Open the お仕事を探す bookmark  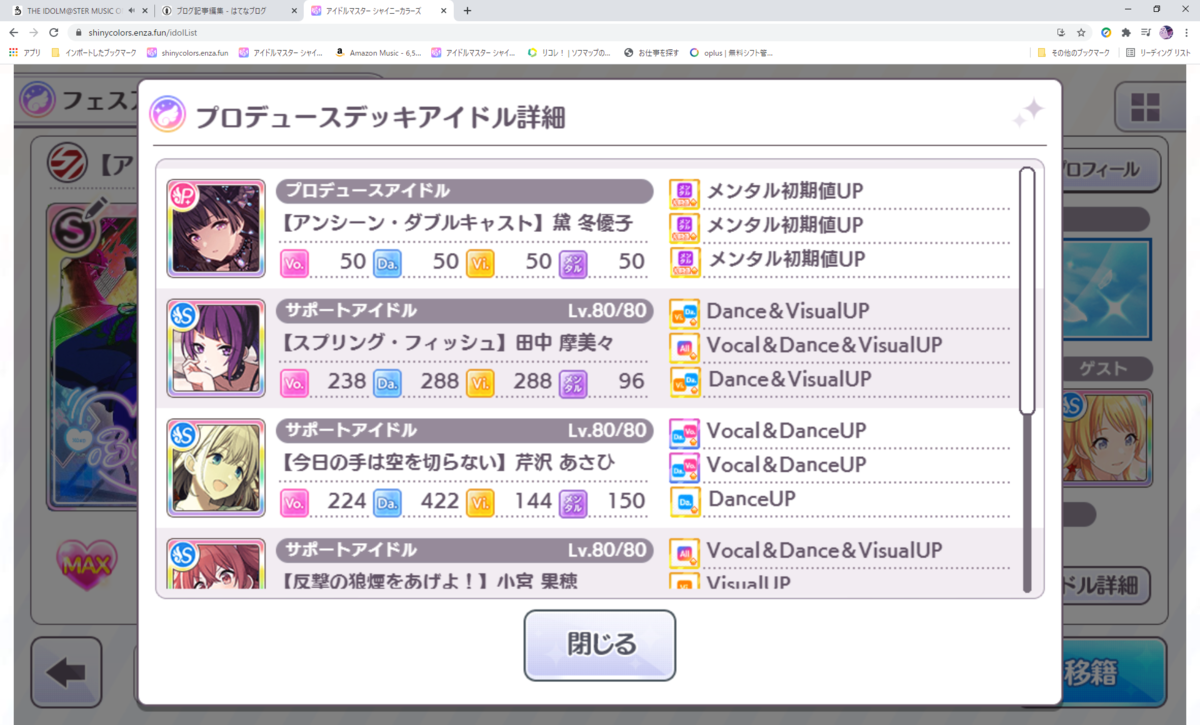(x=652, y=53)
